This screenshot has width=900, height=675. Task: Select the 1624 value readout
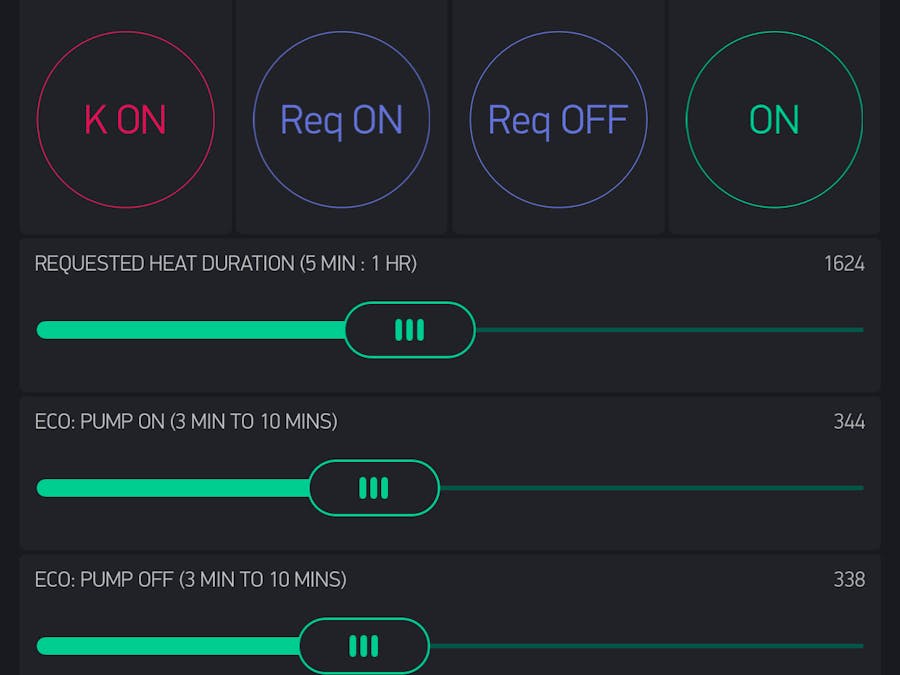(x=846, y=263)
